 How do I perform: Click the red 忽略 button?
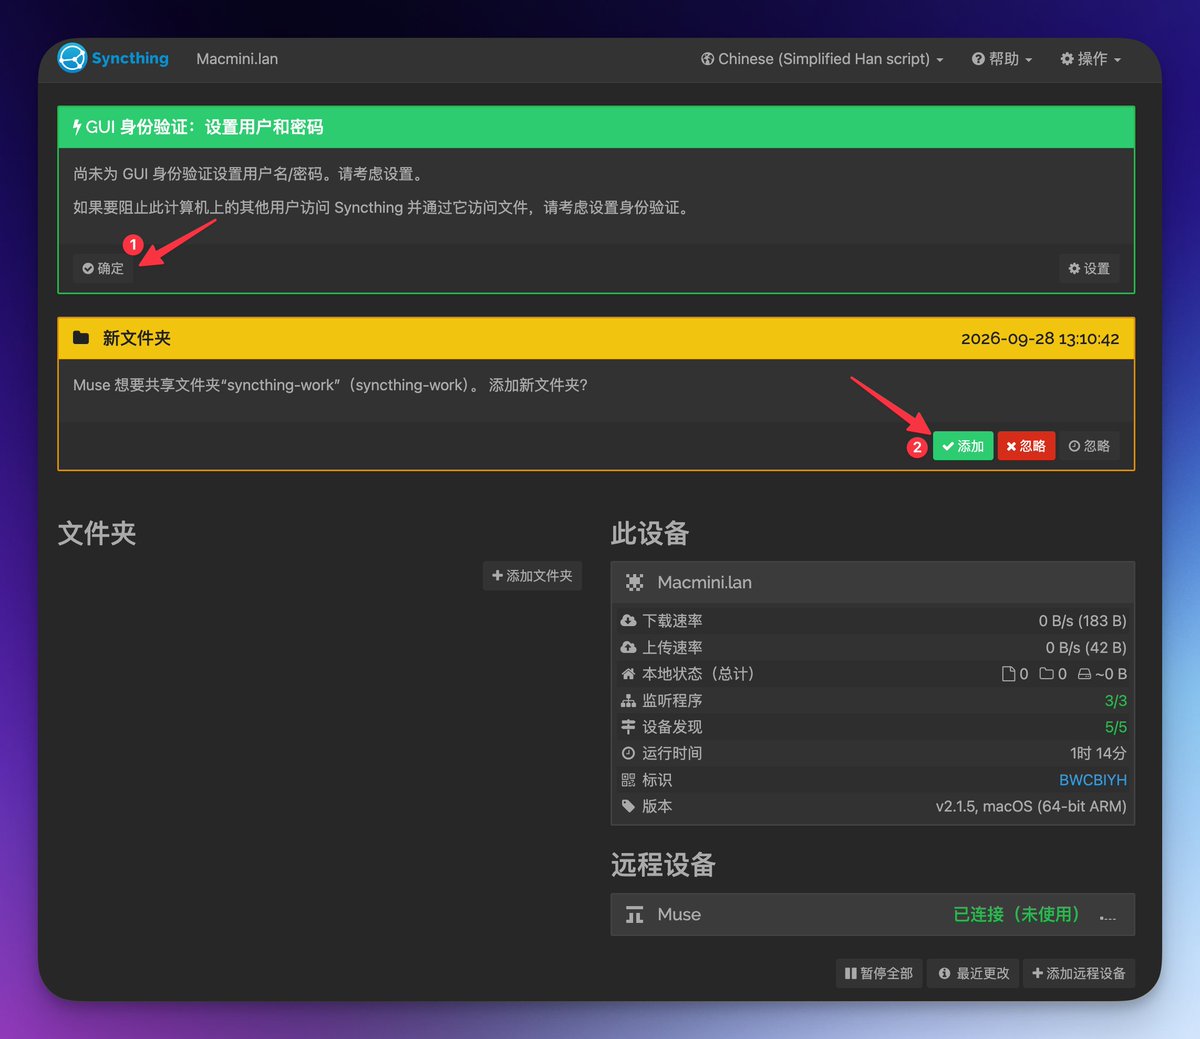click(x=1026, y=446)
